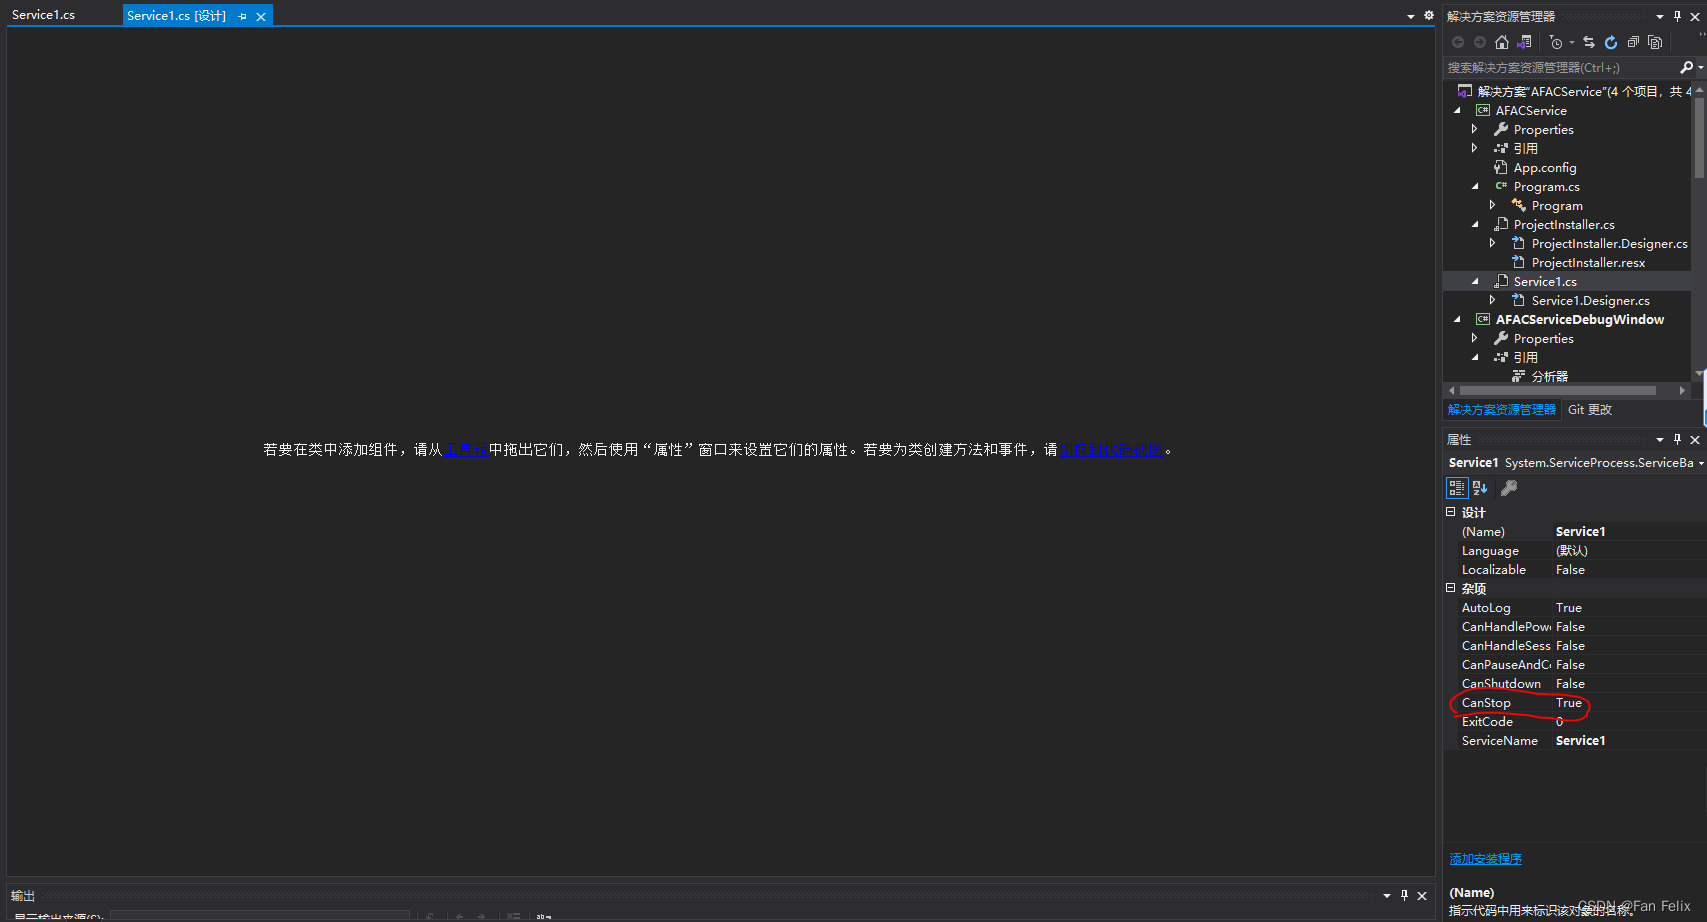
Task: Collapse the Program.cs node
Action: point(1475,187)
